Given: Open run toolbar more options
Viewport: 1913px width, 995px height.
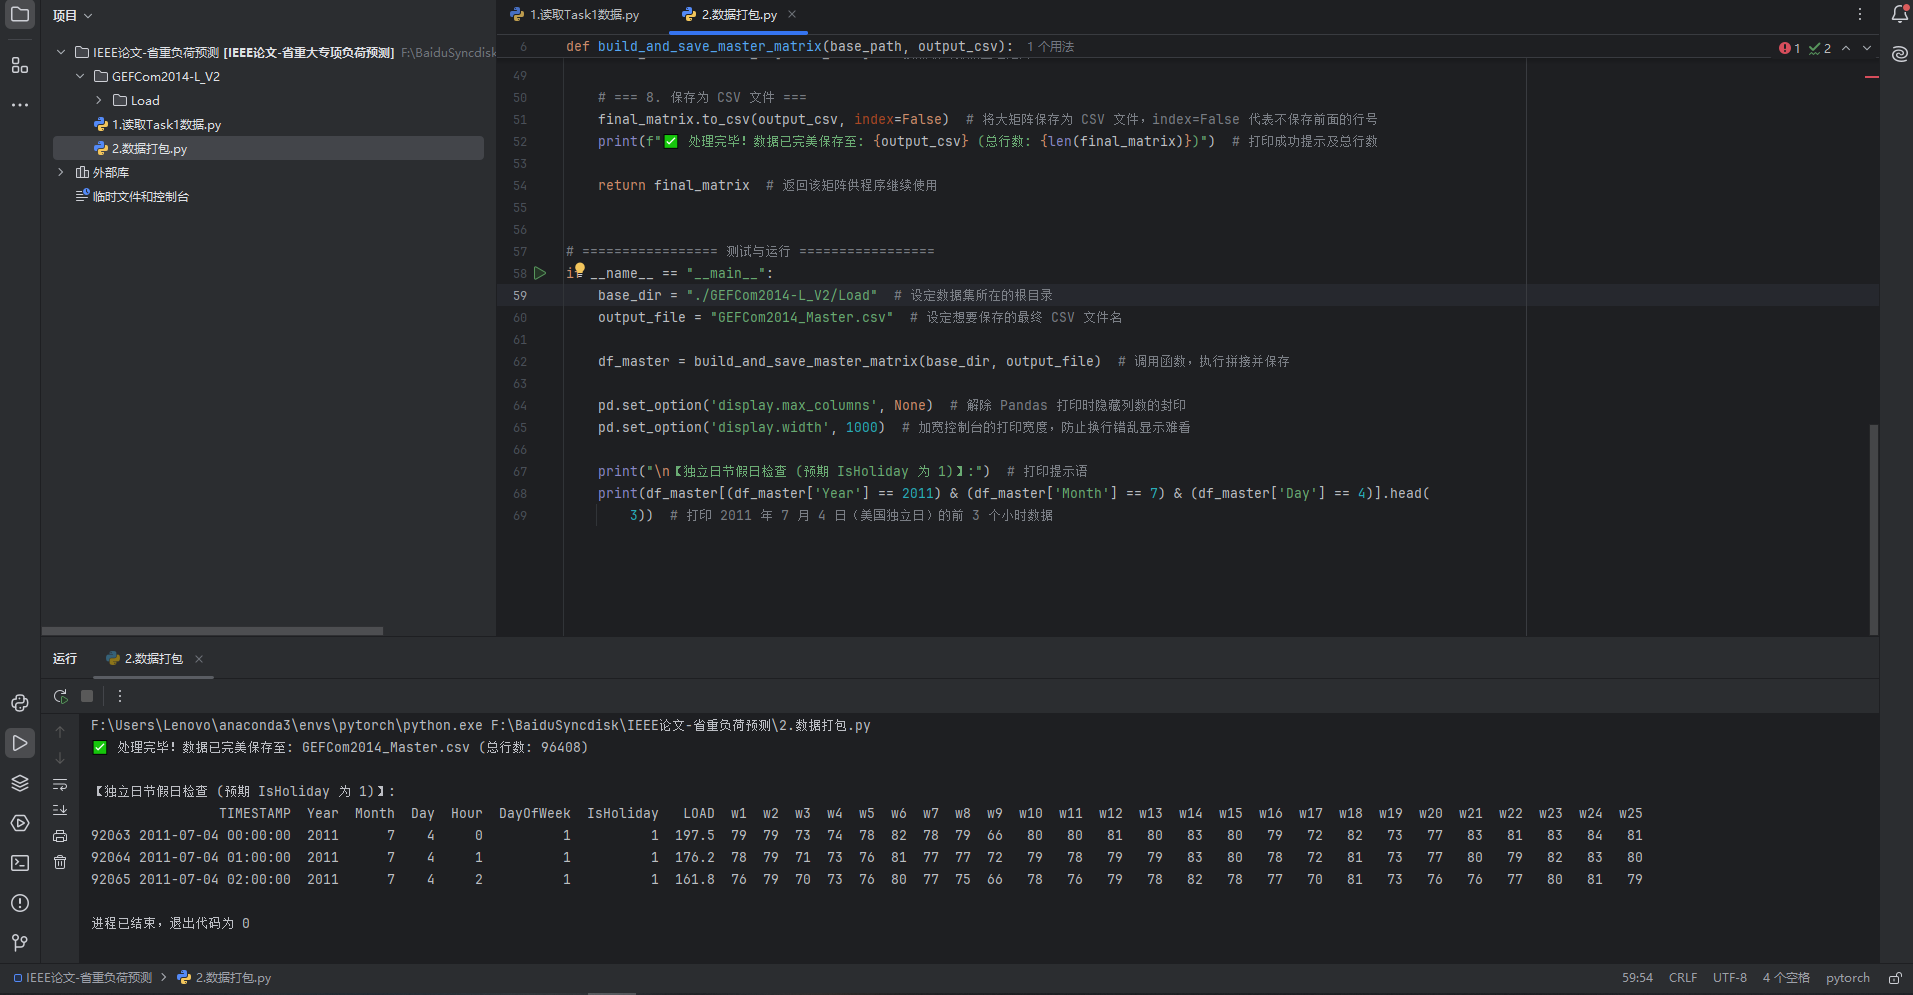Looking at the screenshot, I should pyautogui.click(x=120, y=696).
